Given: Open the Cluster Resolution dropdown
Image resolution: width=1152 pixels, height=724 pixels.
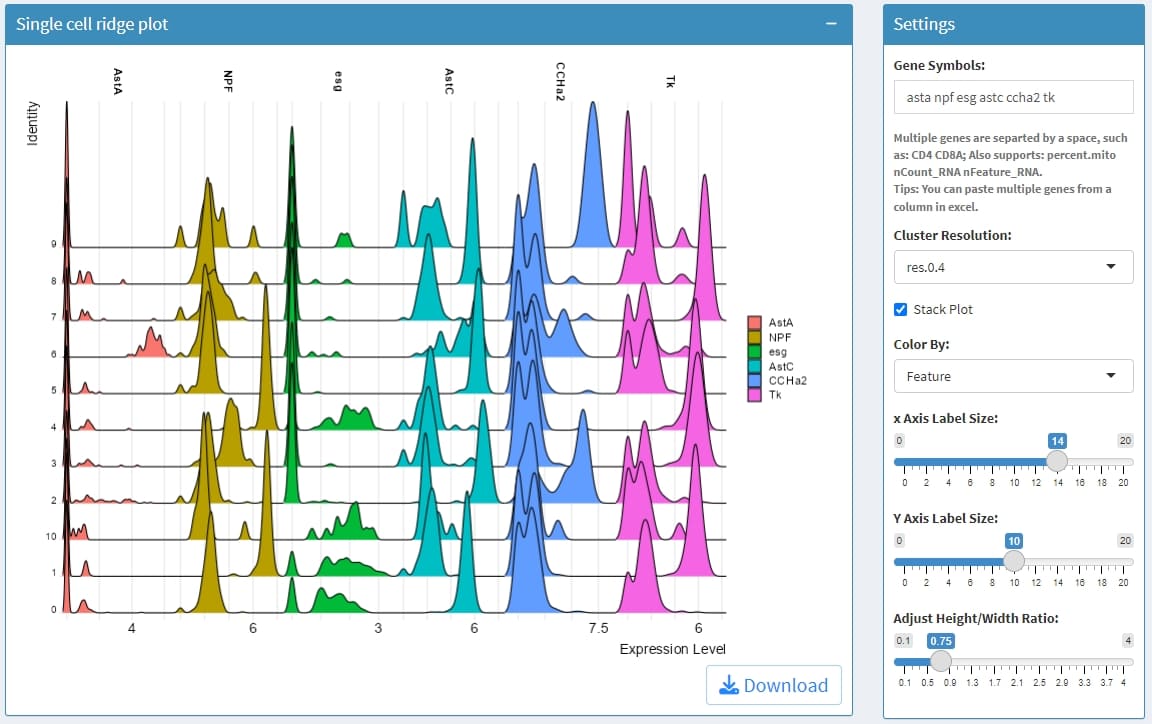Looking at the screenshot, I should 1013,267.
